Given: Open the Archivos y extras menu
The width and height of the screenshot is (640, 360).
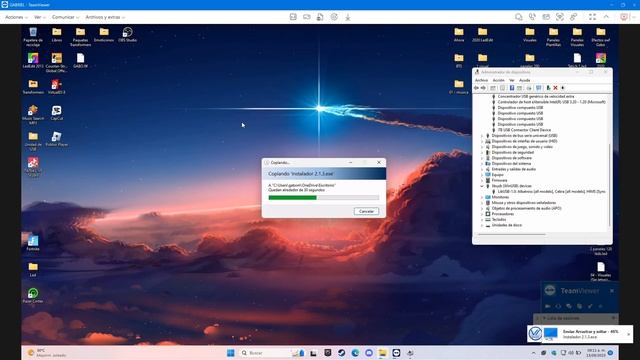Looking at the screenshot, I should 105,17.
